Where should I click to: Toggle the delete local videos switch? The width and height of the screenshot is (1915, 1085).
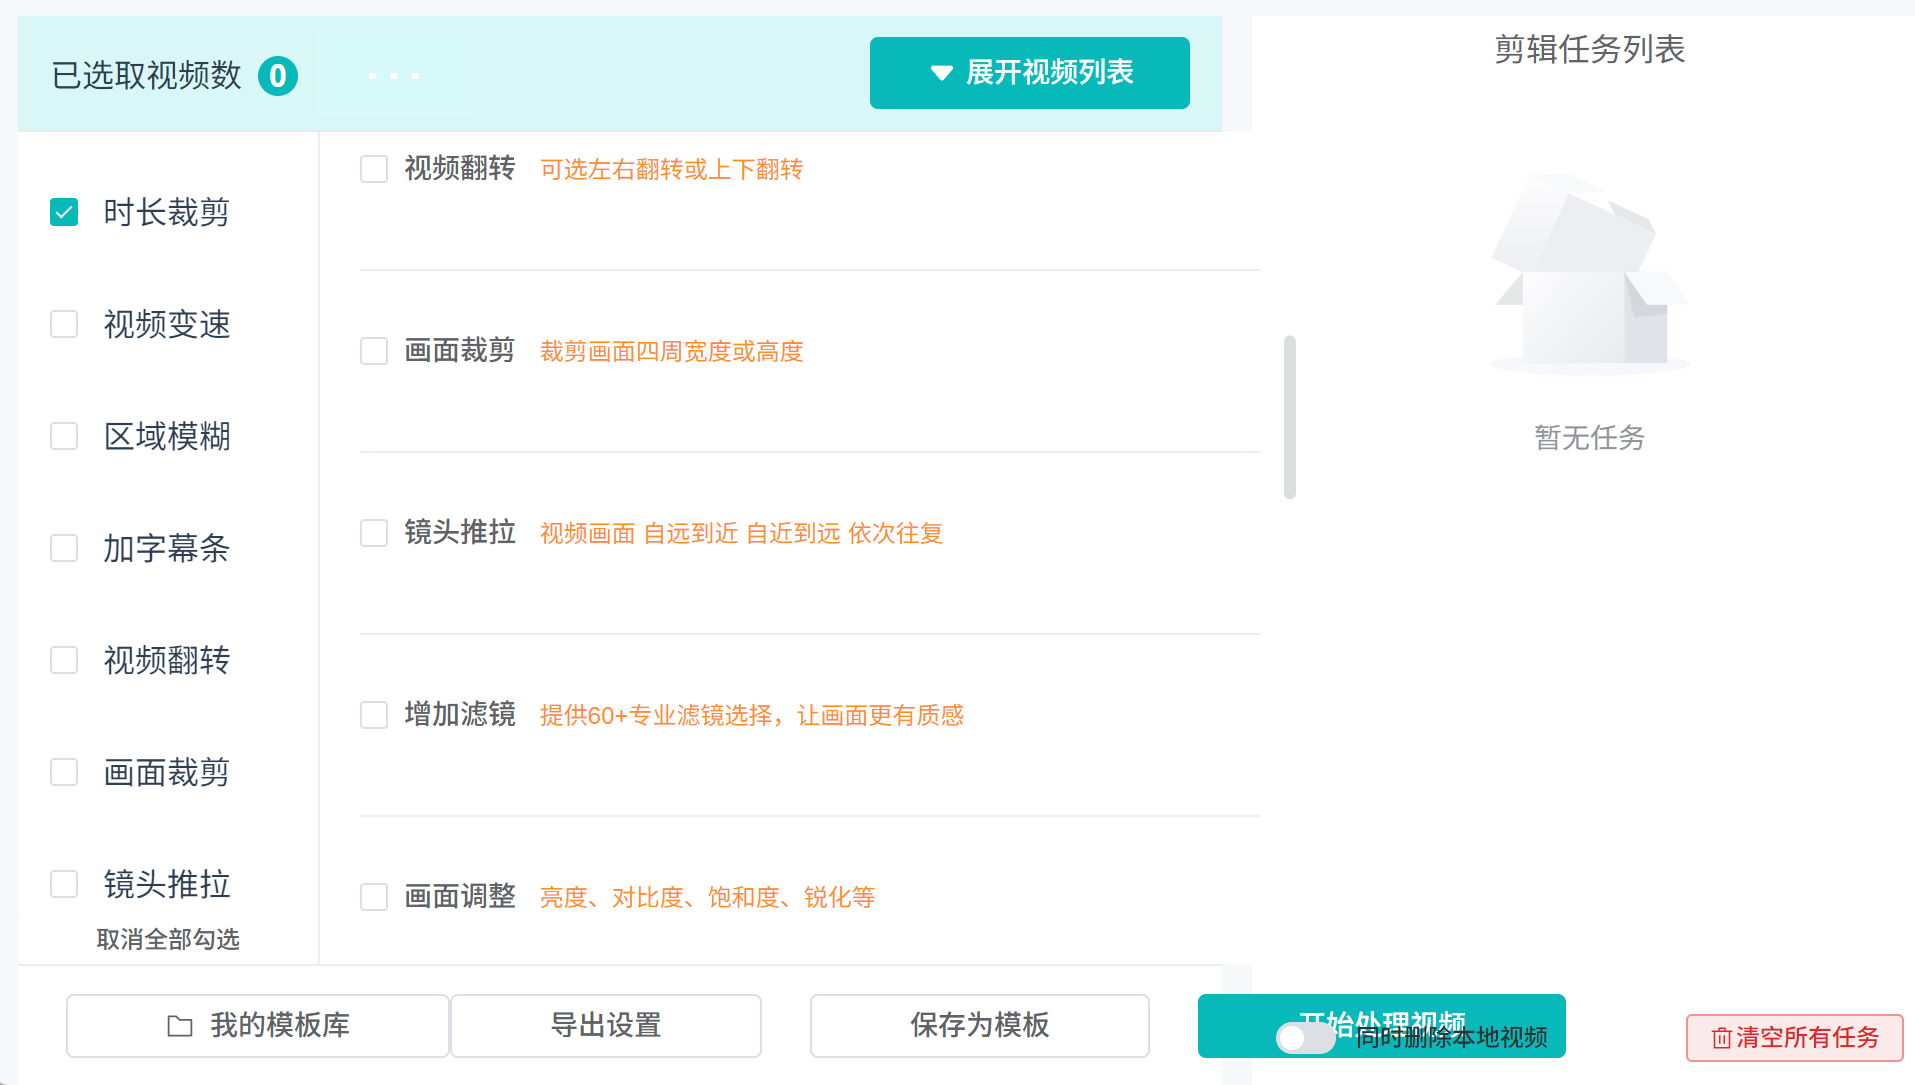[1305, 1038]
